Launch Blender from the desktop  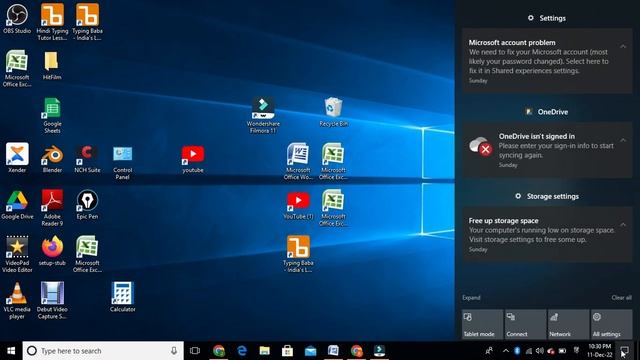point(52,158)
